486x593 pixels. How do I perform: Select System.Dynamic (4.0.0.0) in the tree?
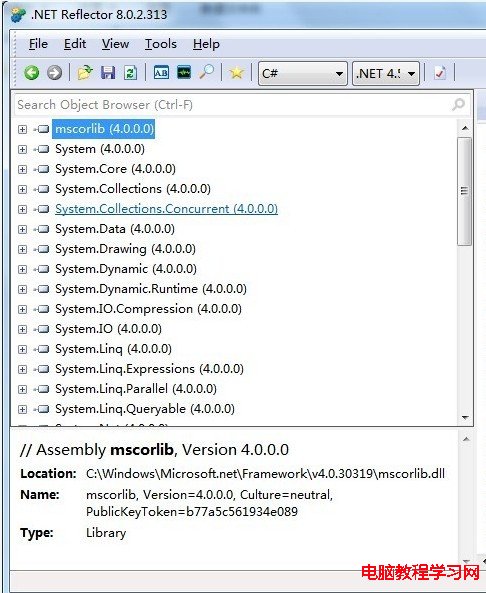coord(126,269)
